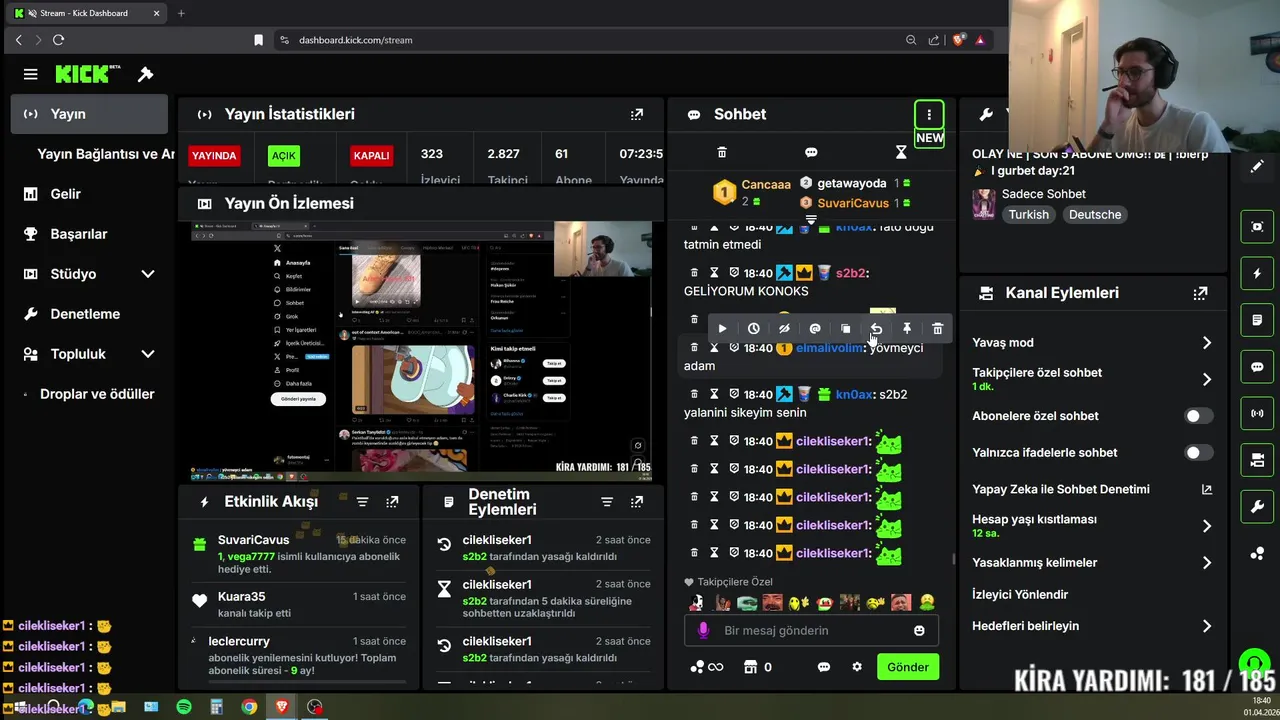Click username s2b2 in chat
The height and width of the screenshot is (720, 1280).
point(852,273)
